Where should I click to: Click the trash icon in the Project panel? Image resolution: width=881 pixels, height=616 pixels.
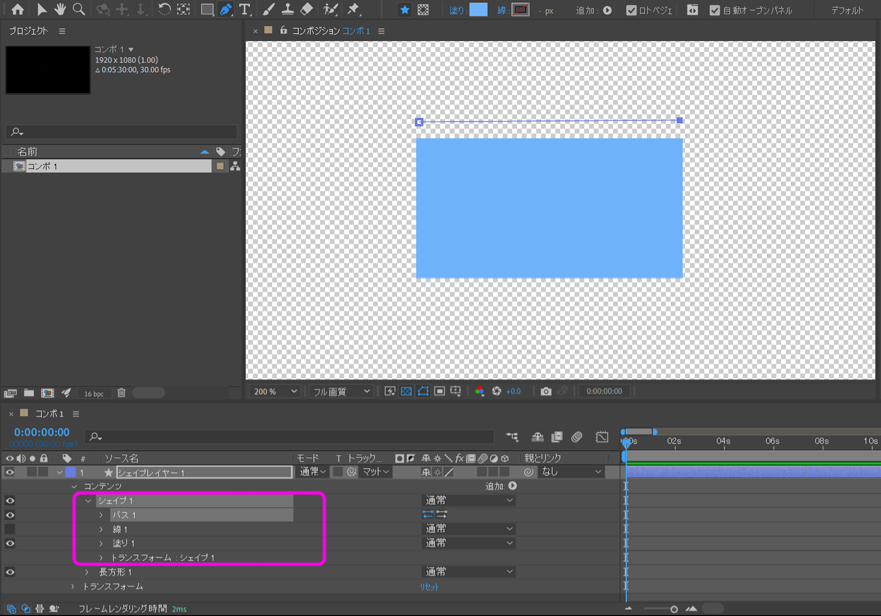(x=122, y=393)
